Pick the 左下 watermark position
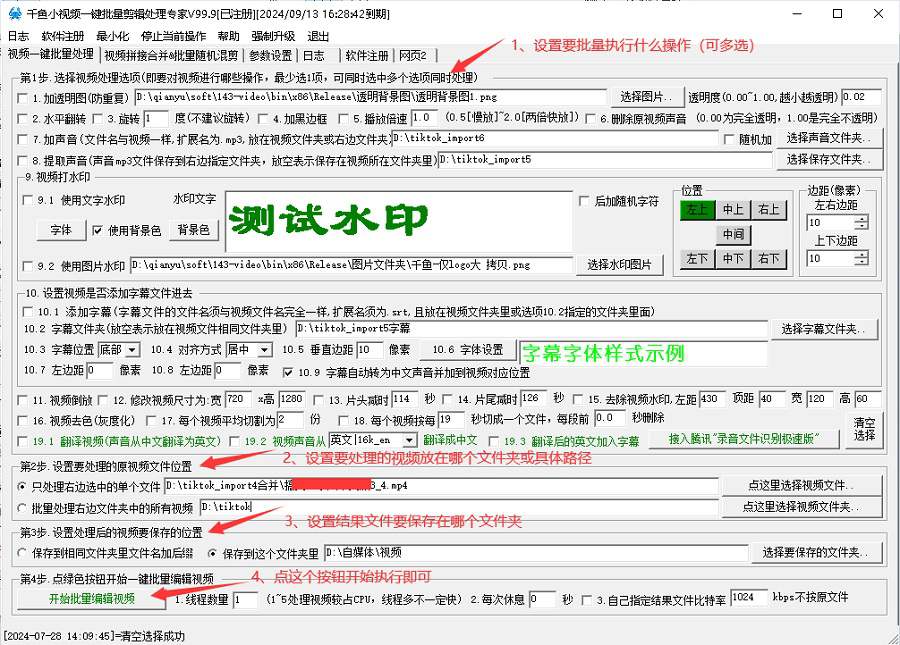Screen dimensions: 900x645 click(694, 259)
